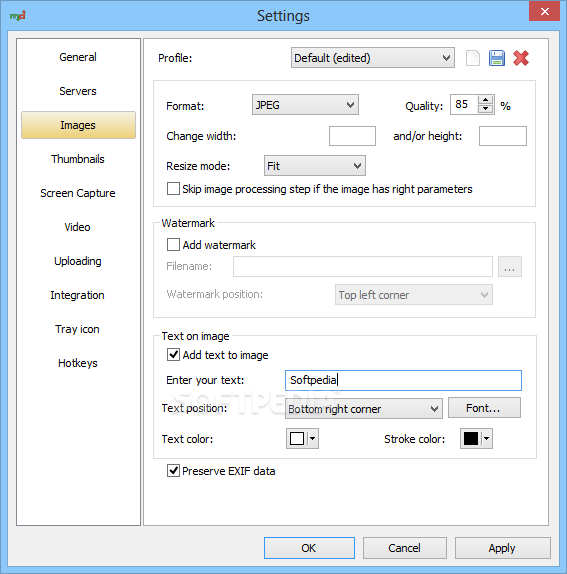The height and width of the screenshot is (574, 567).
Task: Enable the Add watermark checkbox
Action: [173, 245]
